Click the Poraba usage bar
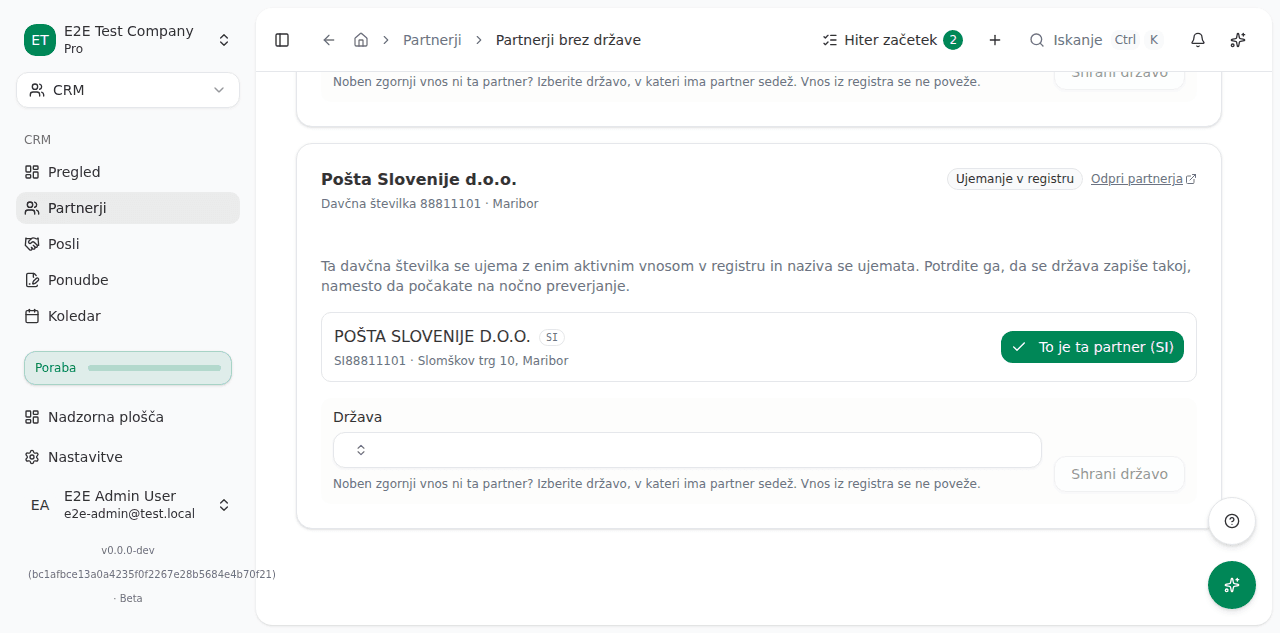This screenshot has width=1280, height=633. 128,368
